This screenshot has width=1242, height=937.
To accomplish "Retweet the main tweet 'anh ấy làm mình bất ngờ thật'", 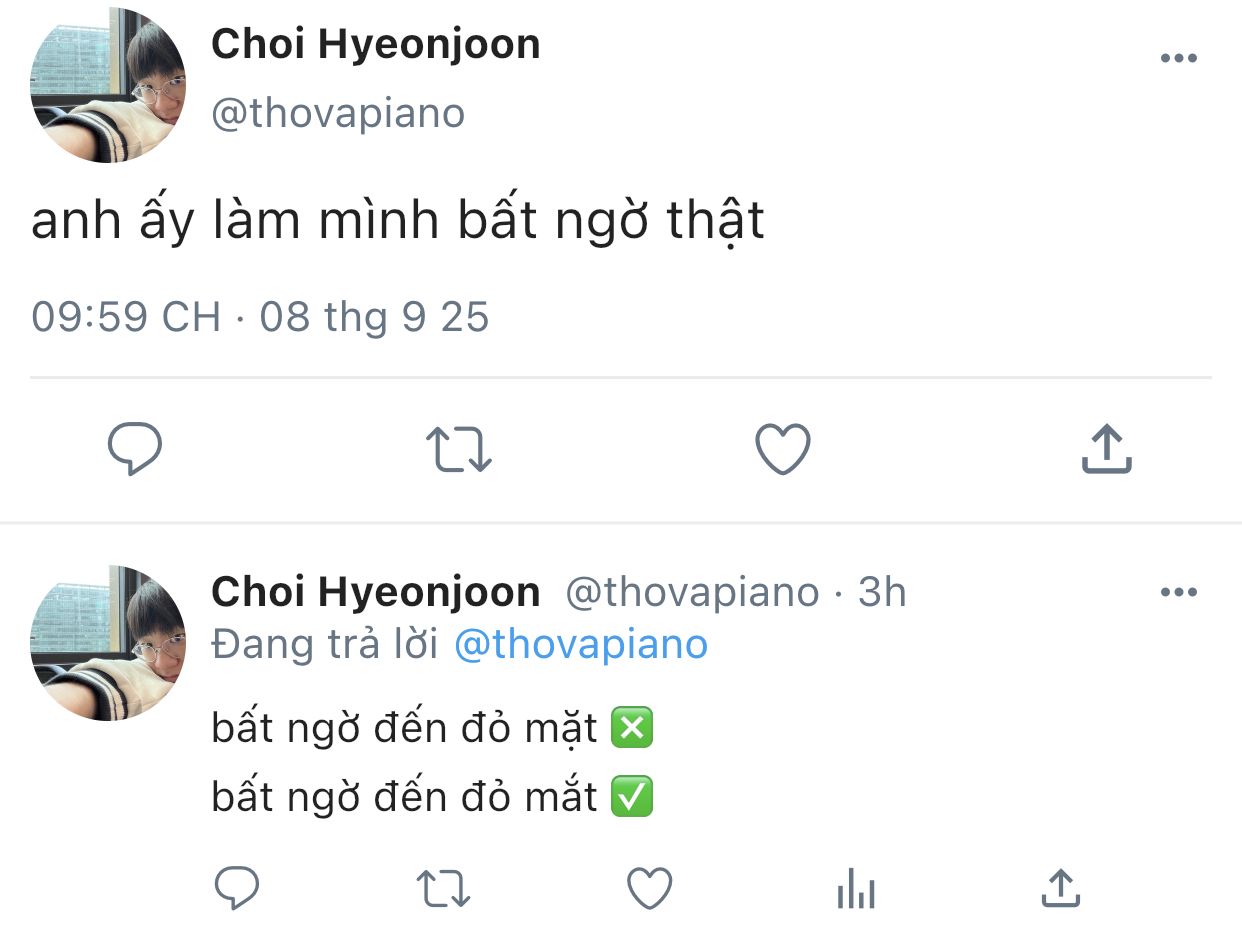I will (x=459, y=449).
